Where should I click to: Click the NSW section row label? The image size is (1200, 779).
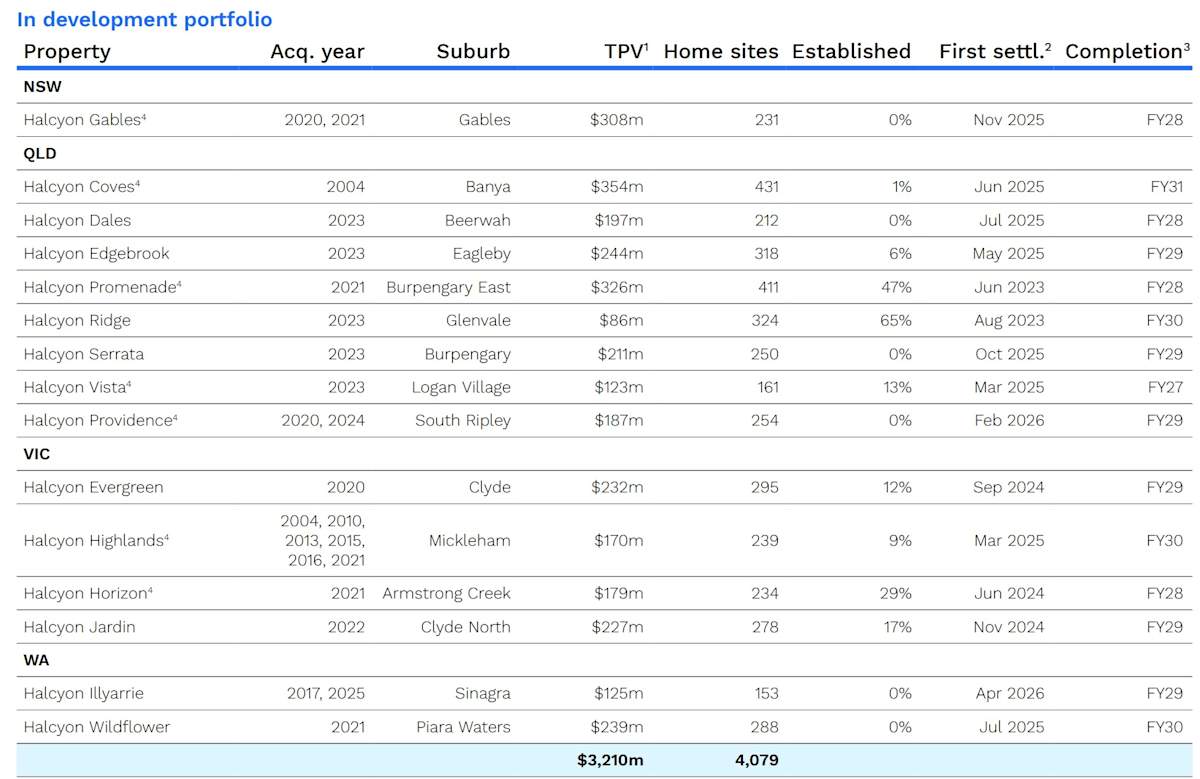tap(42, 87)
